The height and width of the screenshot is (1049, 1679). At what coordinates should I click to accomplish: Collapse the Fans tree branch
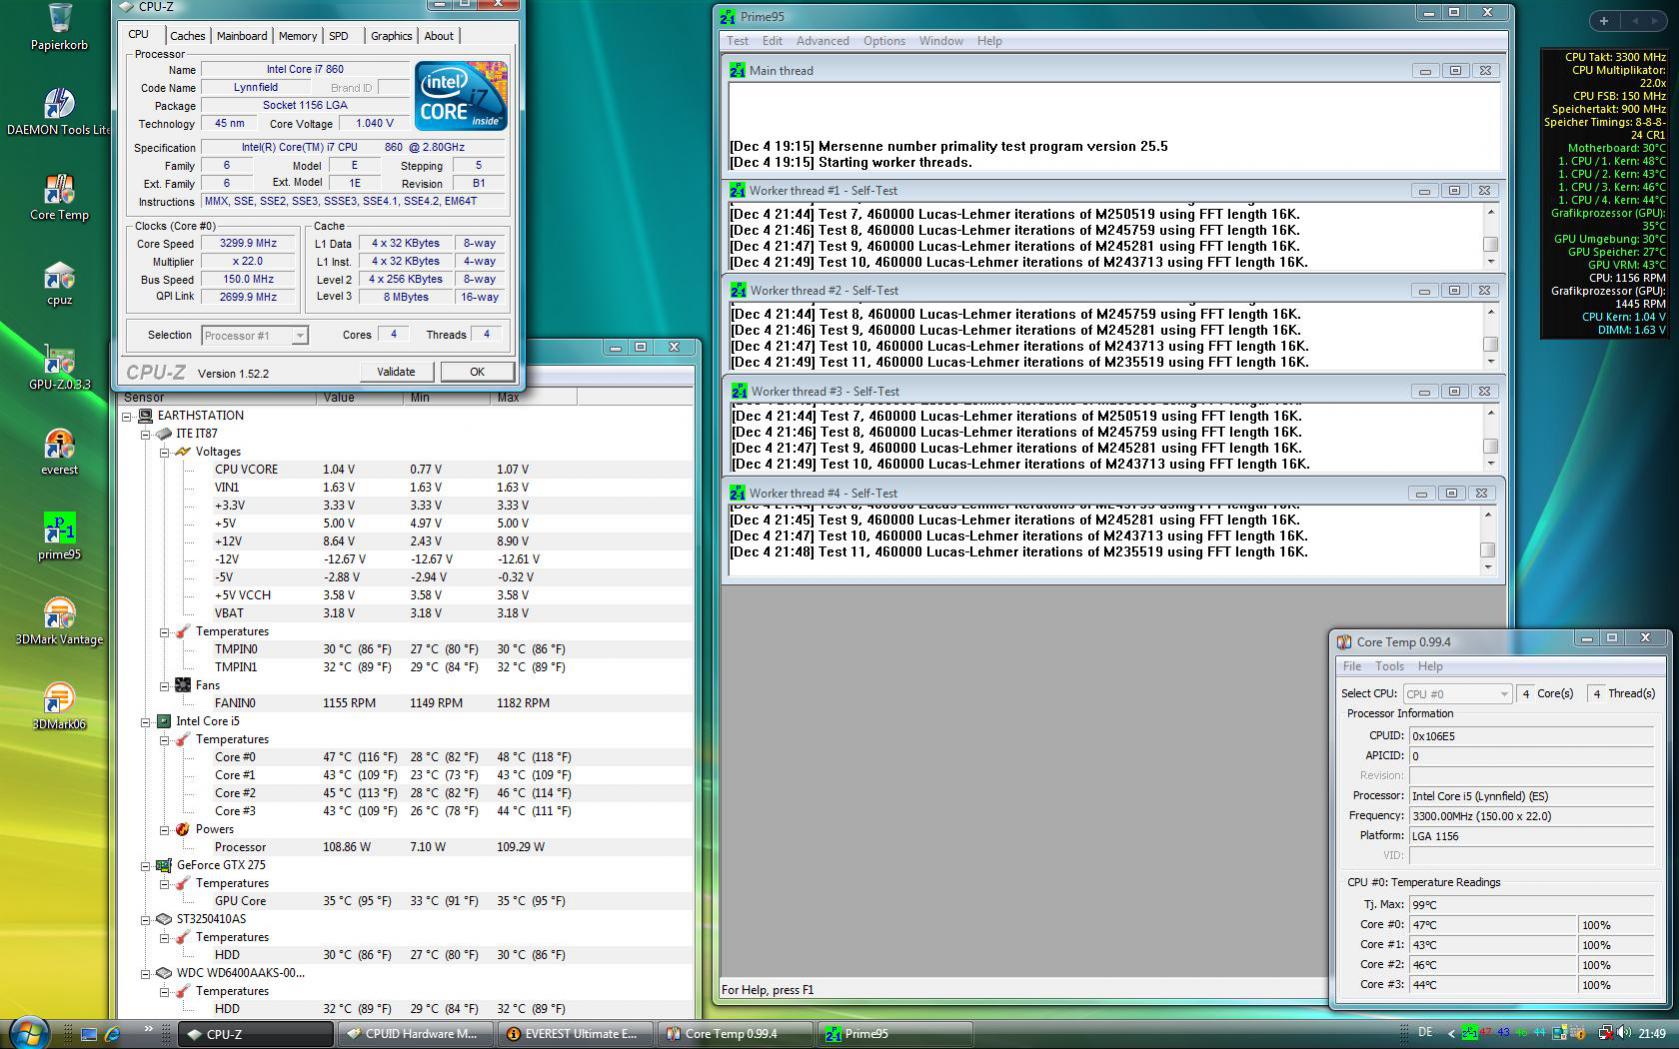[165, 686]
